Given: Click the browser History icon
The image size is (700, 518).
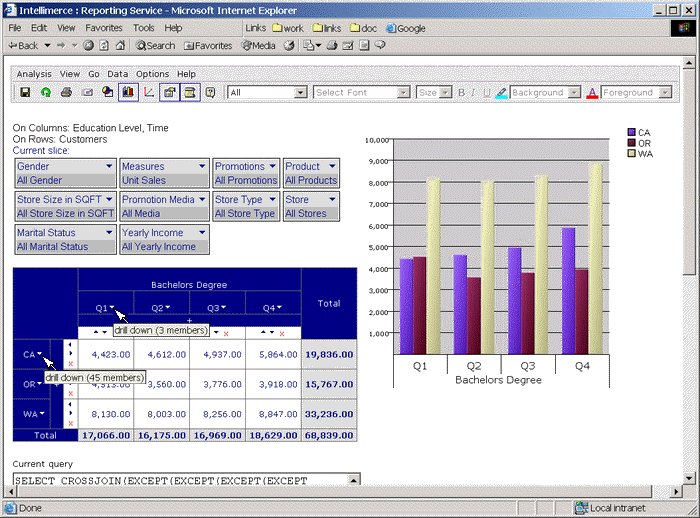Looking at the screenshot, I should click(x=289, y=46).
